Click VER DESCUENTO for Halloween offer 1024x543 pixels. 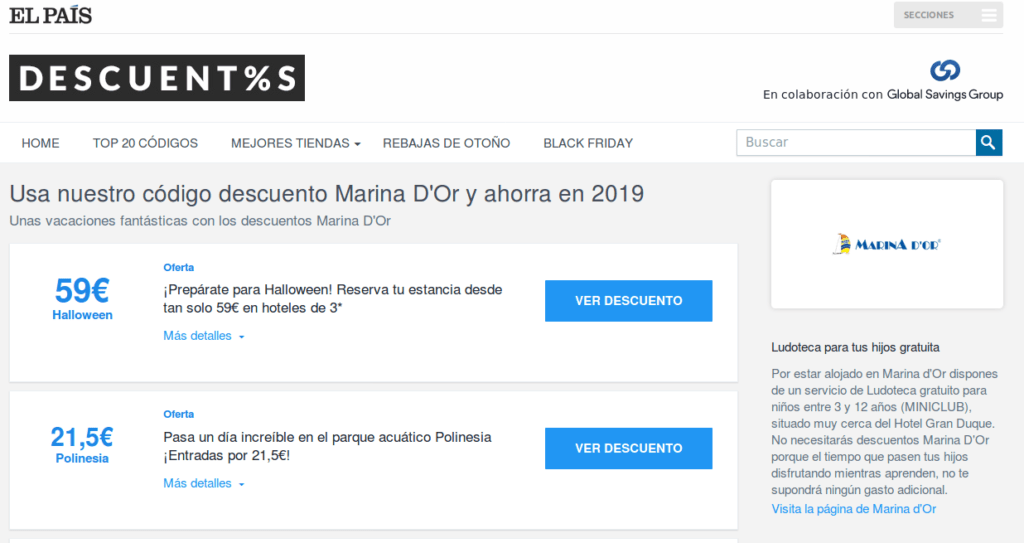click(x=628, y=301)
